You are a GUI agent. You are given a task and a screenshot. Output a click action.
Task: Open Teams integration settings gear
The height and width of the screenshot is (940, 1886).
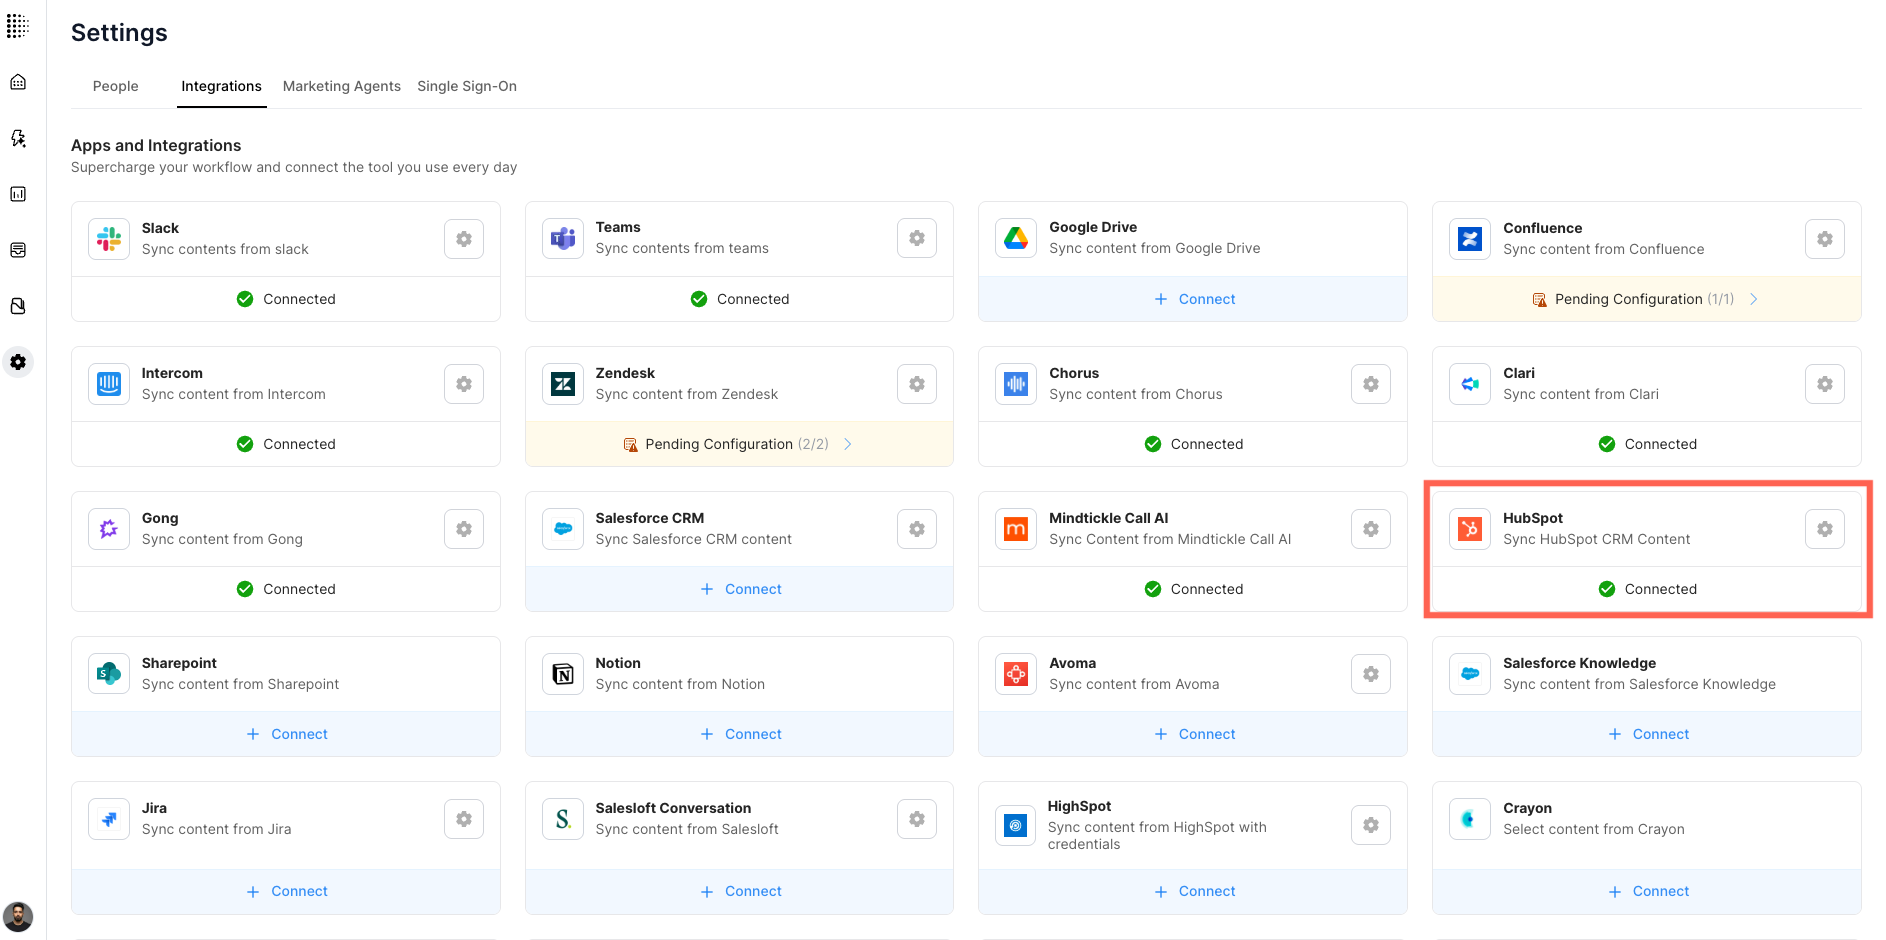point(917,238)
